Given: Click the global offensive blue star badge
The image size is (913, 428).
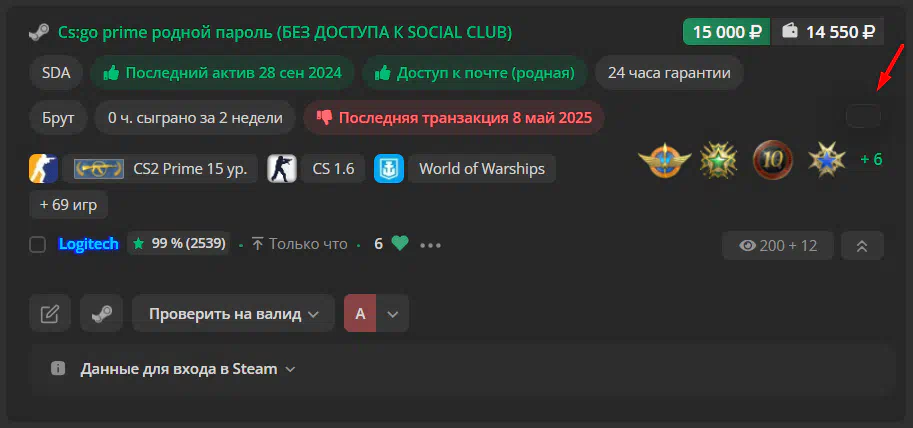Looking at the screenshot, I should (x=827, y=159).
